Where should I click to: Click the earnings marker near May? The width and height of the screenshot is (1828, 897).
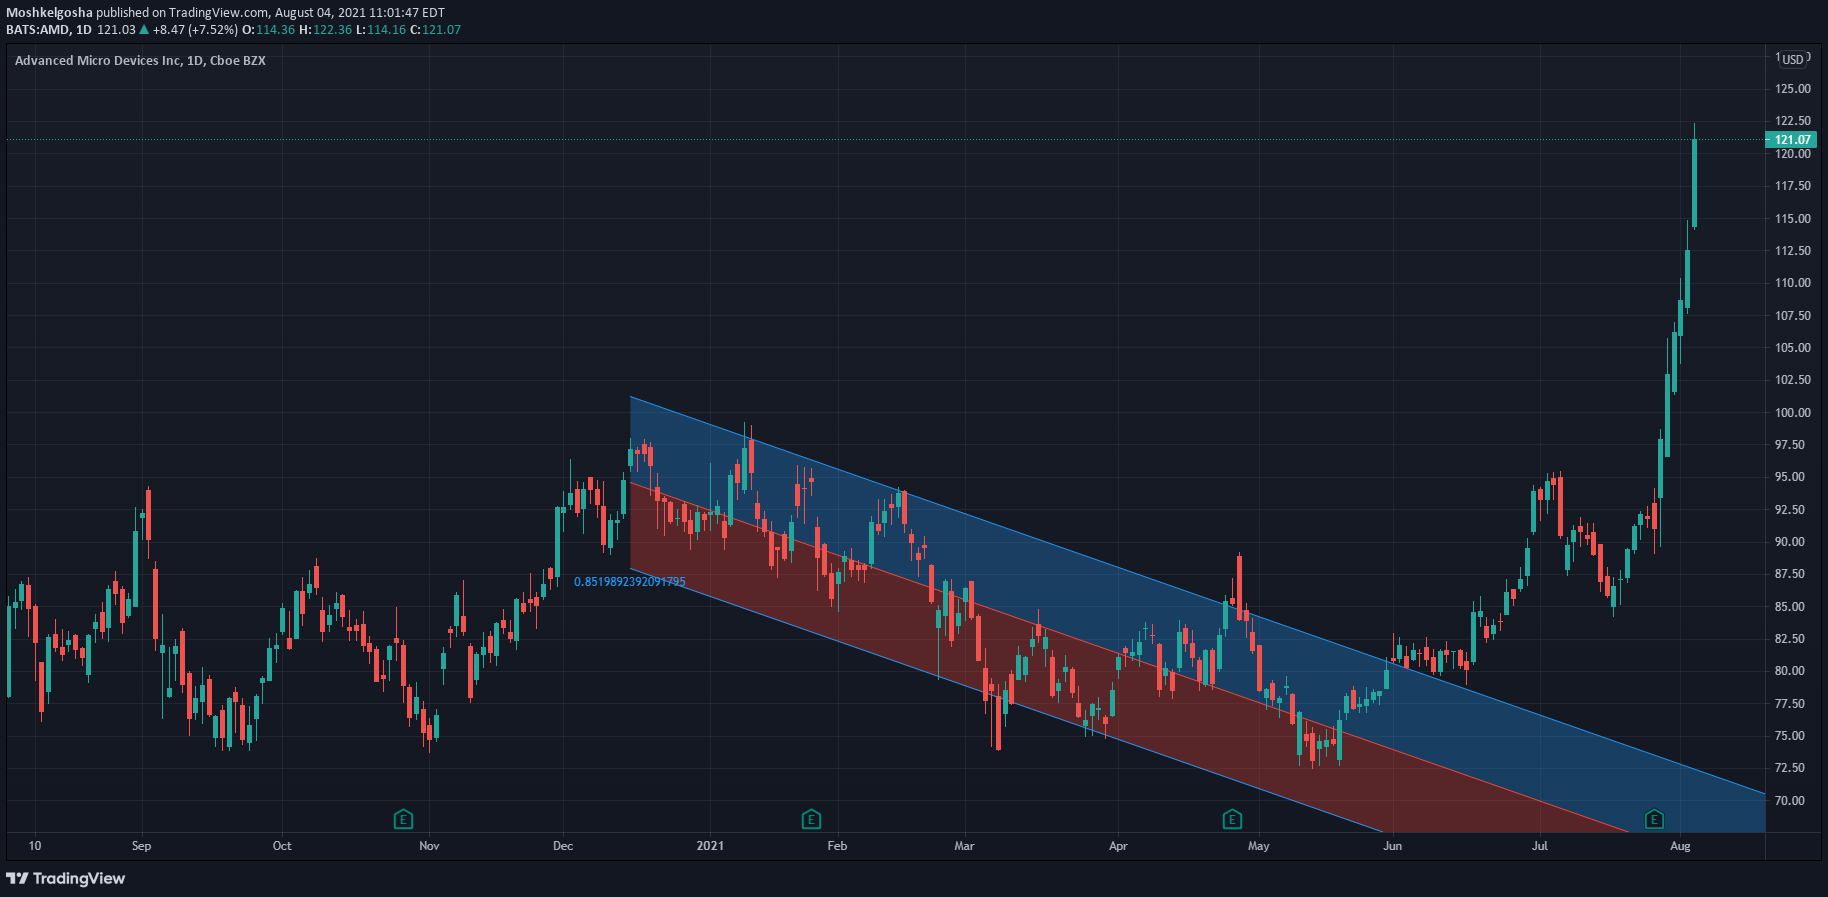tap(1232, 820)
